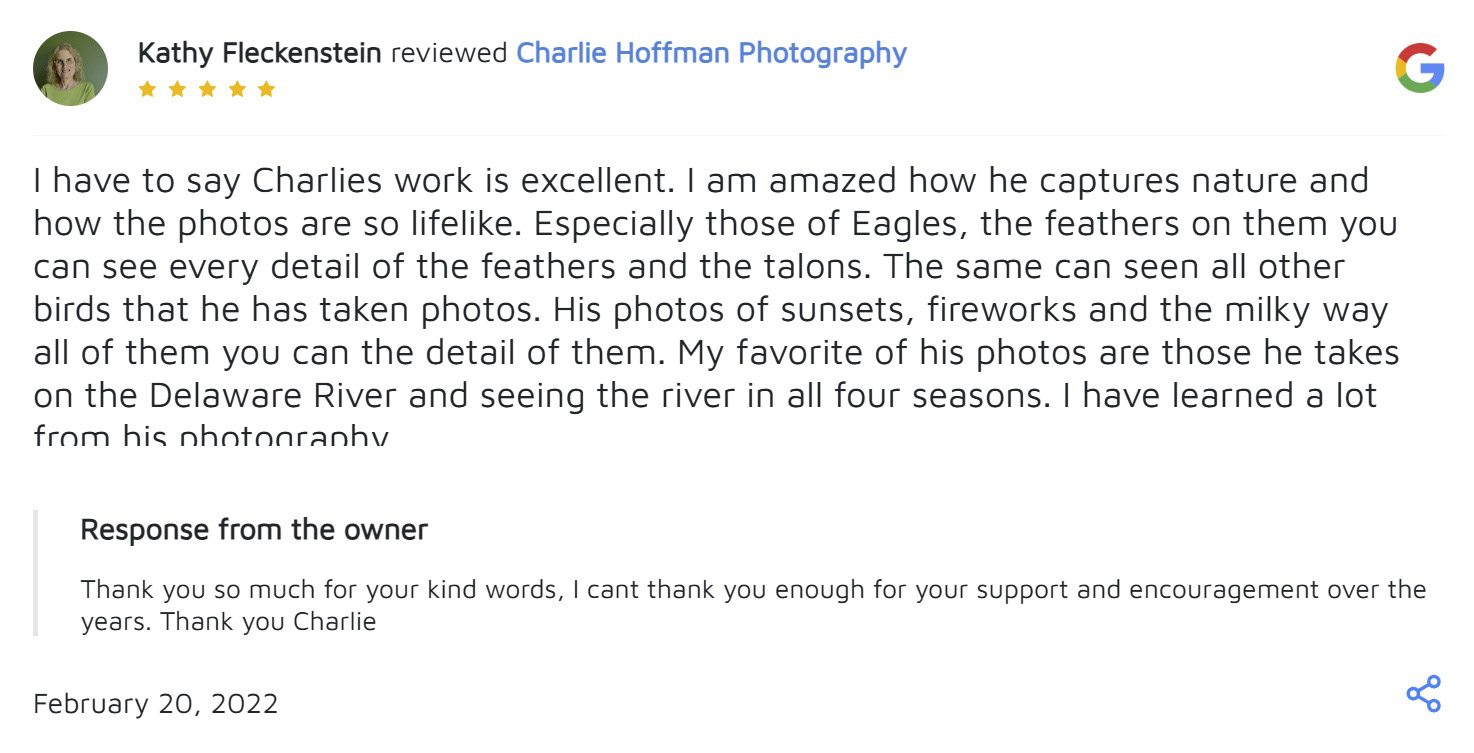This screenshot has height=753, width=1474.
Task: Open the Charlie Hoffman Photography link
Action: click(711, 53)
